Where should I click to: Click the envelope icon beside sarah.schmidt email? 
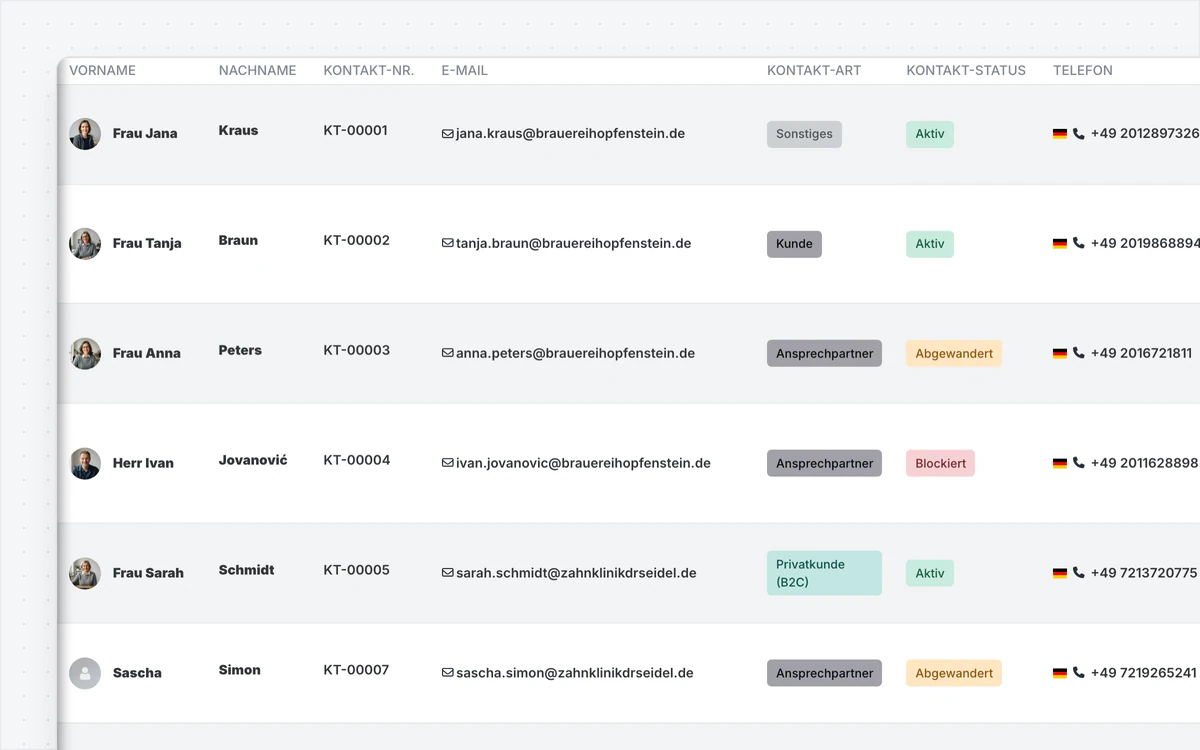coord(447,574)
